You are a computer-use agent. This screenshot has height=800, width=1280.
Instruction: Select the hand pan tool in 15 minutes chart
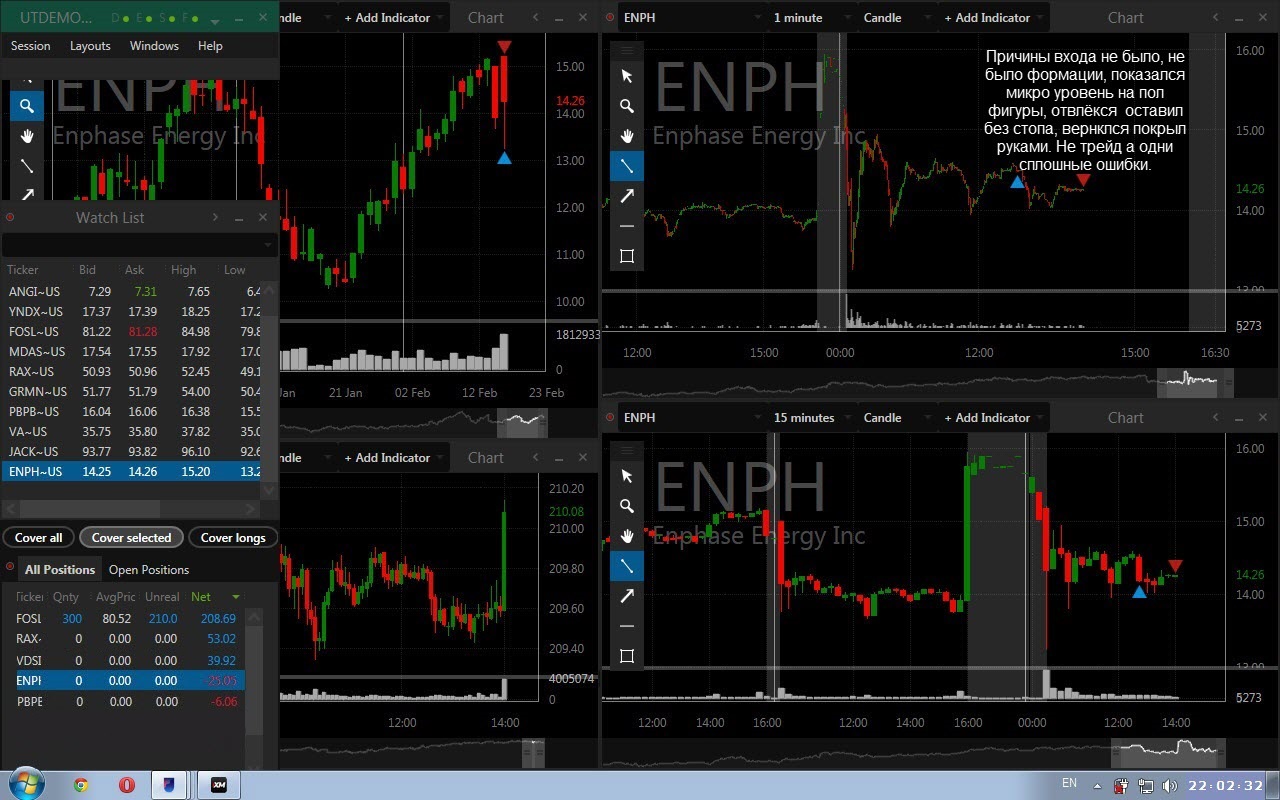(x=627, y=536)
